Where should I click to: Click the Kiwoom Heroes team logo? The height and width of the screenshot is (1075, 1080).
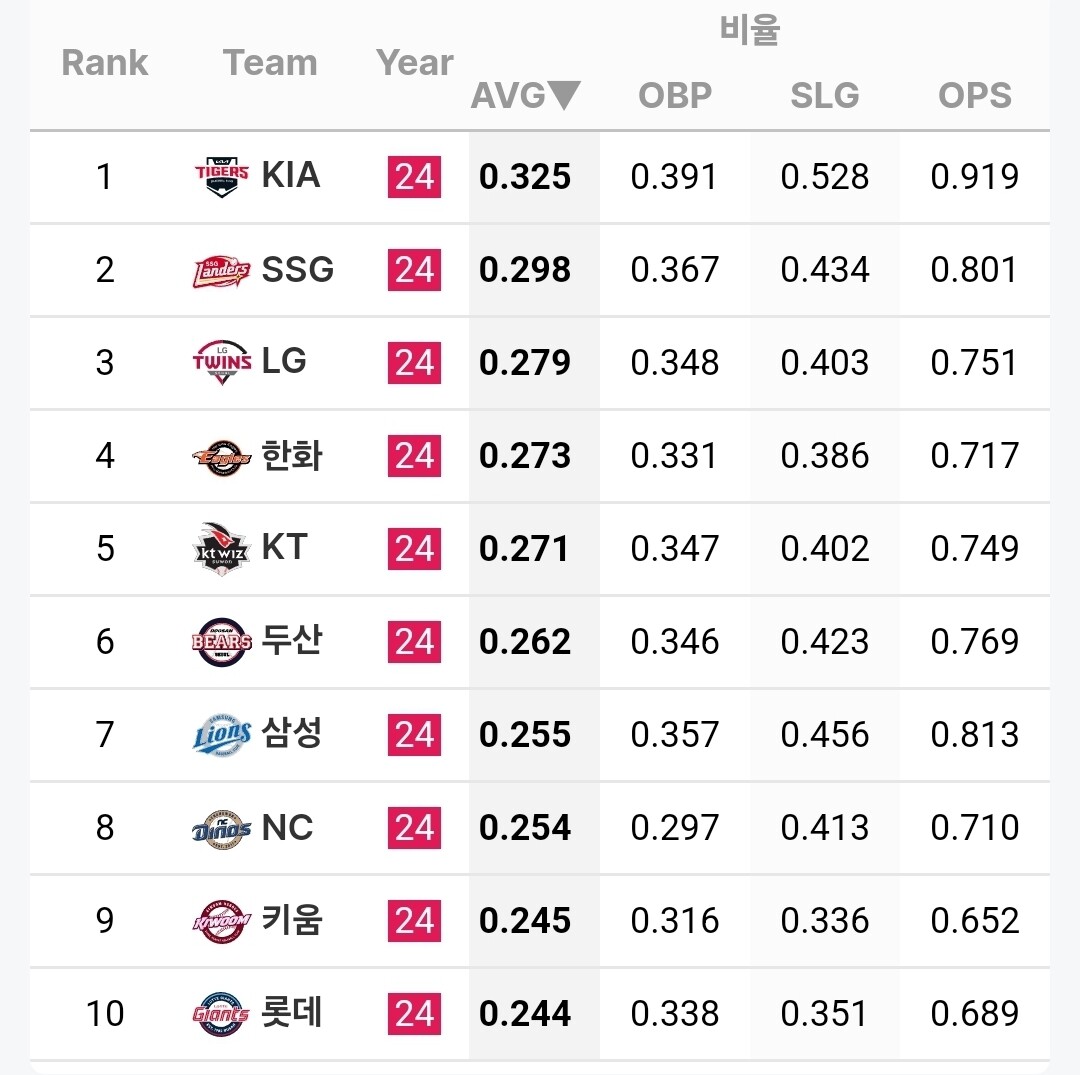(221, 921)
